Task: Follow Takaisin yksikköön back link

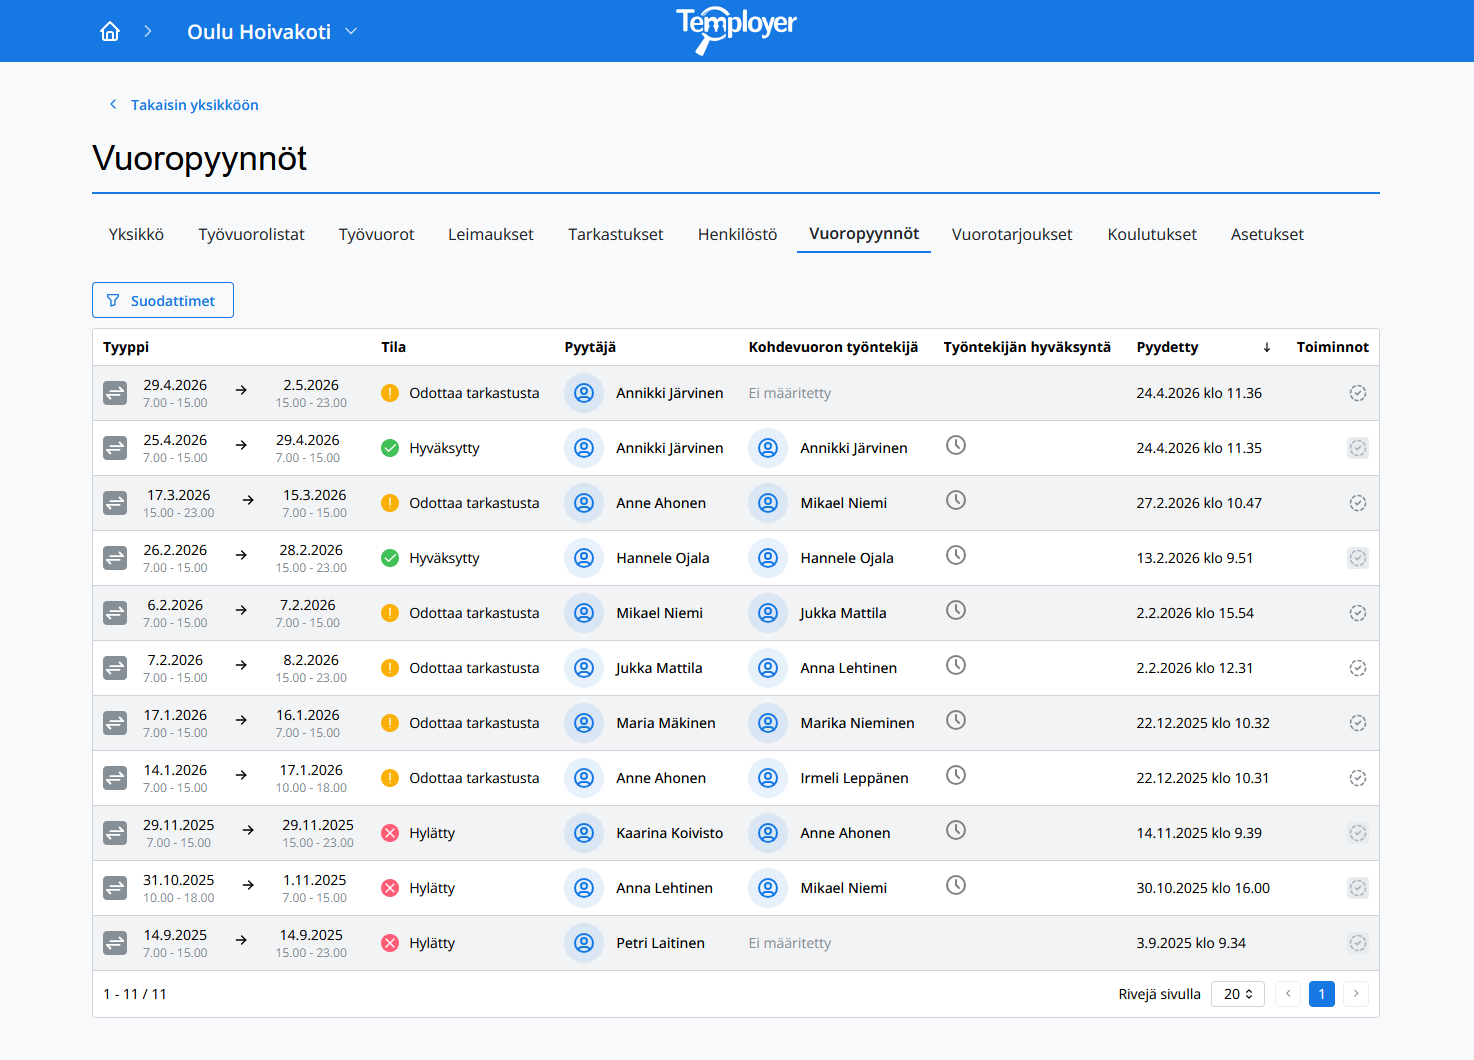Action: pos(183,105)
